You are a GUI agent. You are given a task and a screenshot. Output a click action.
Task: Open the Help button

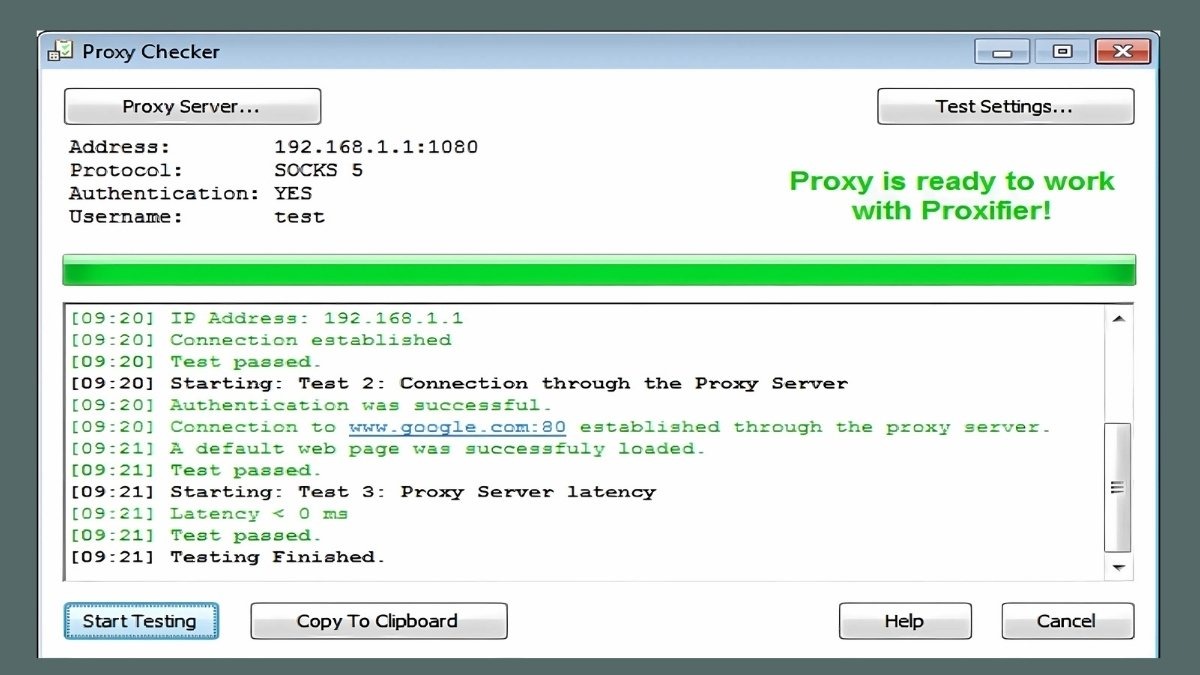(x=904, y=621)
